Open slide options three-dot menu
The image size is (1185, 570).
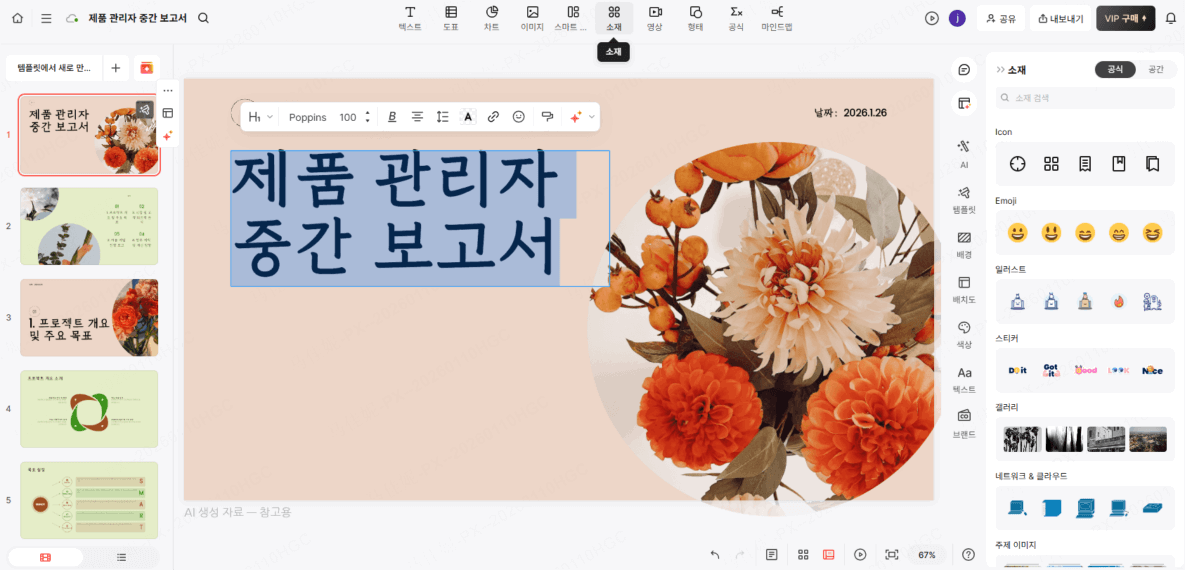click(x=168, y=90)
